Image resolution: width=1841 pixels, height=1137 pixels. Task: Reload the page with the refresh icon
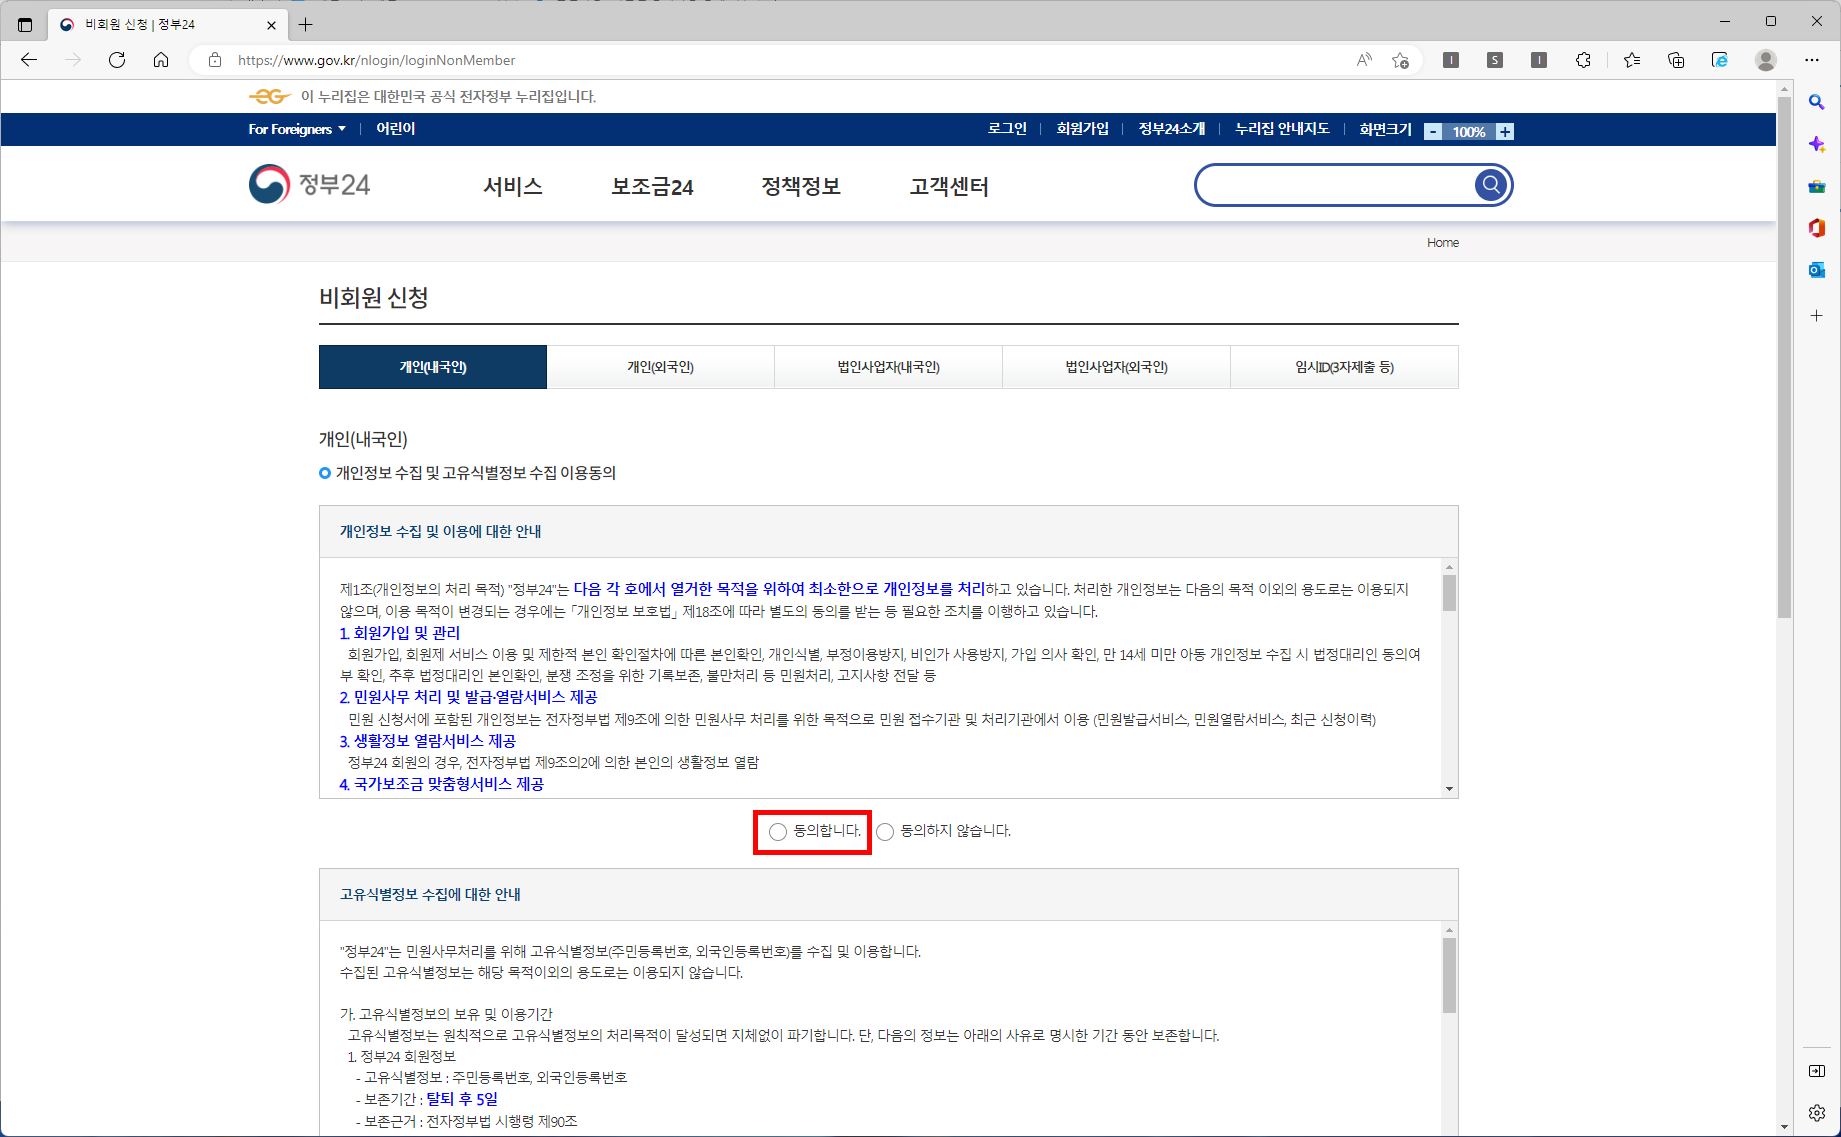point(117,60)
